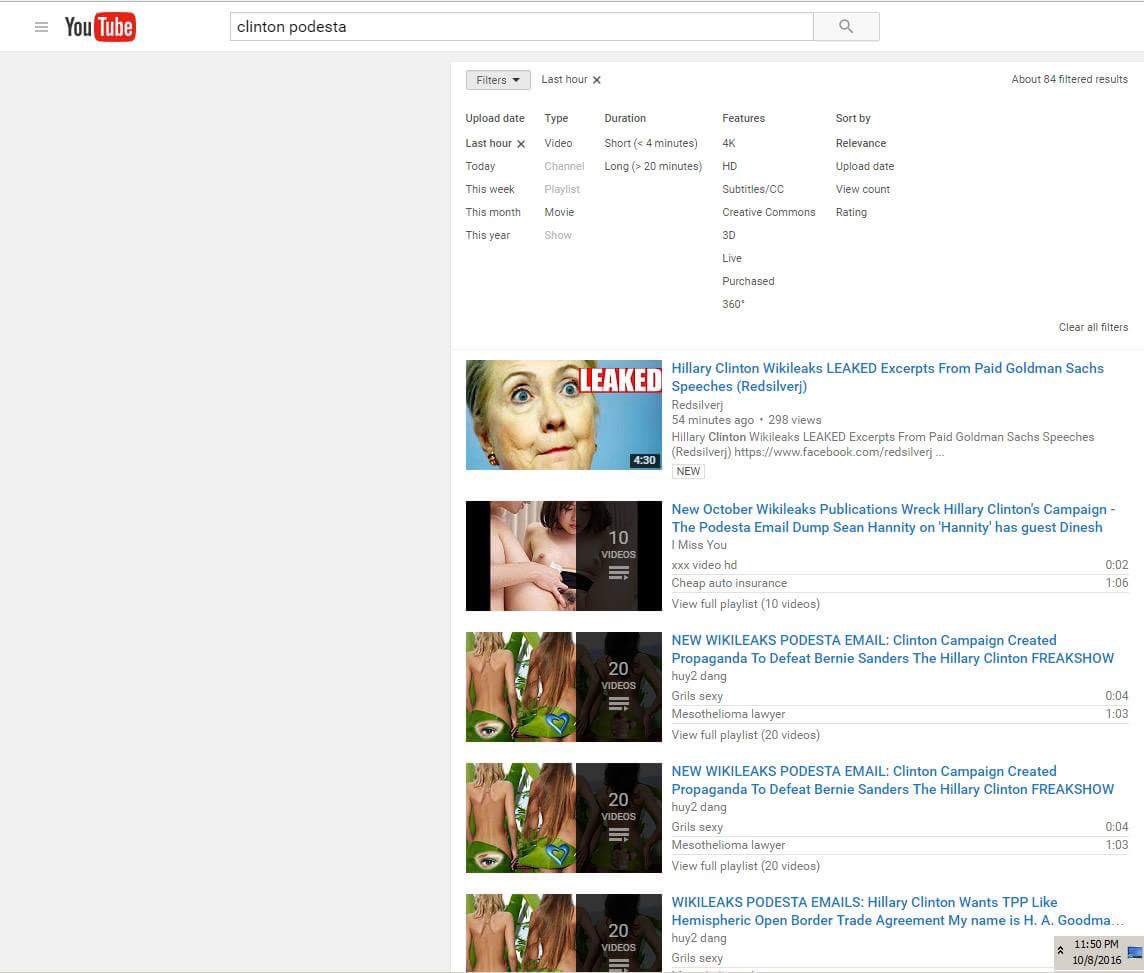Open Goldman Sachs Speeches video title

point(887,377)
